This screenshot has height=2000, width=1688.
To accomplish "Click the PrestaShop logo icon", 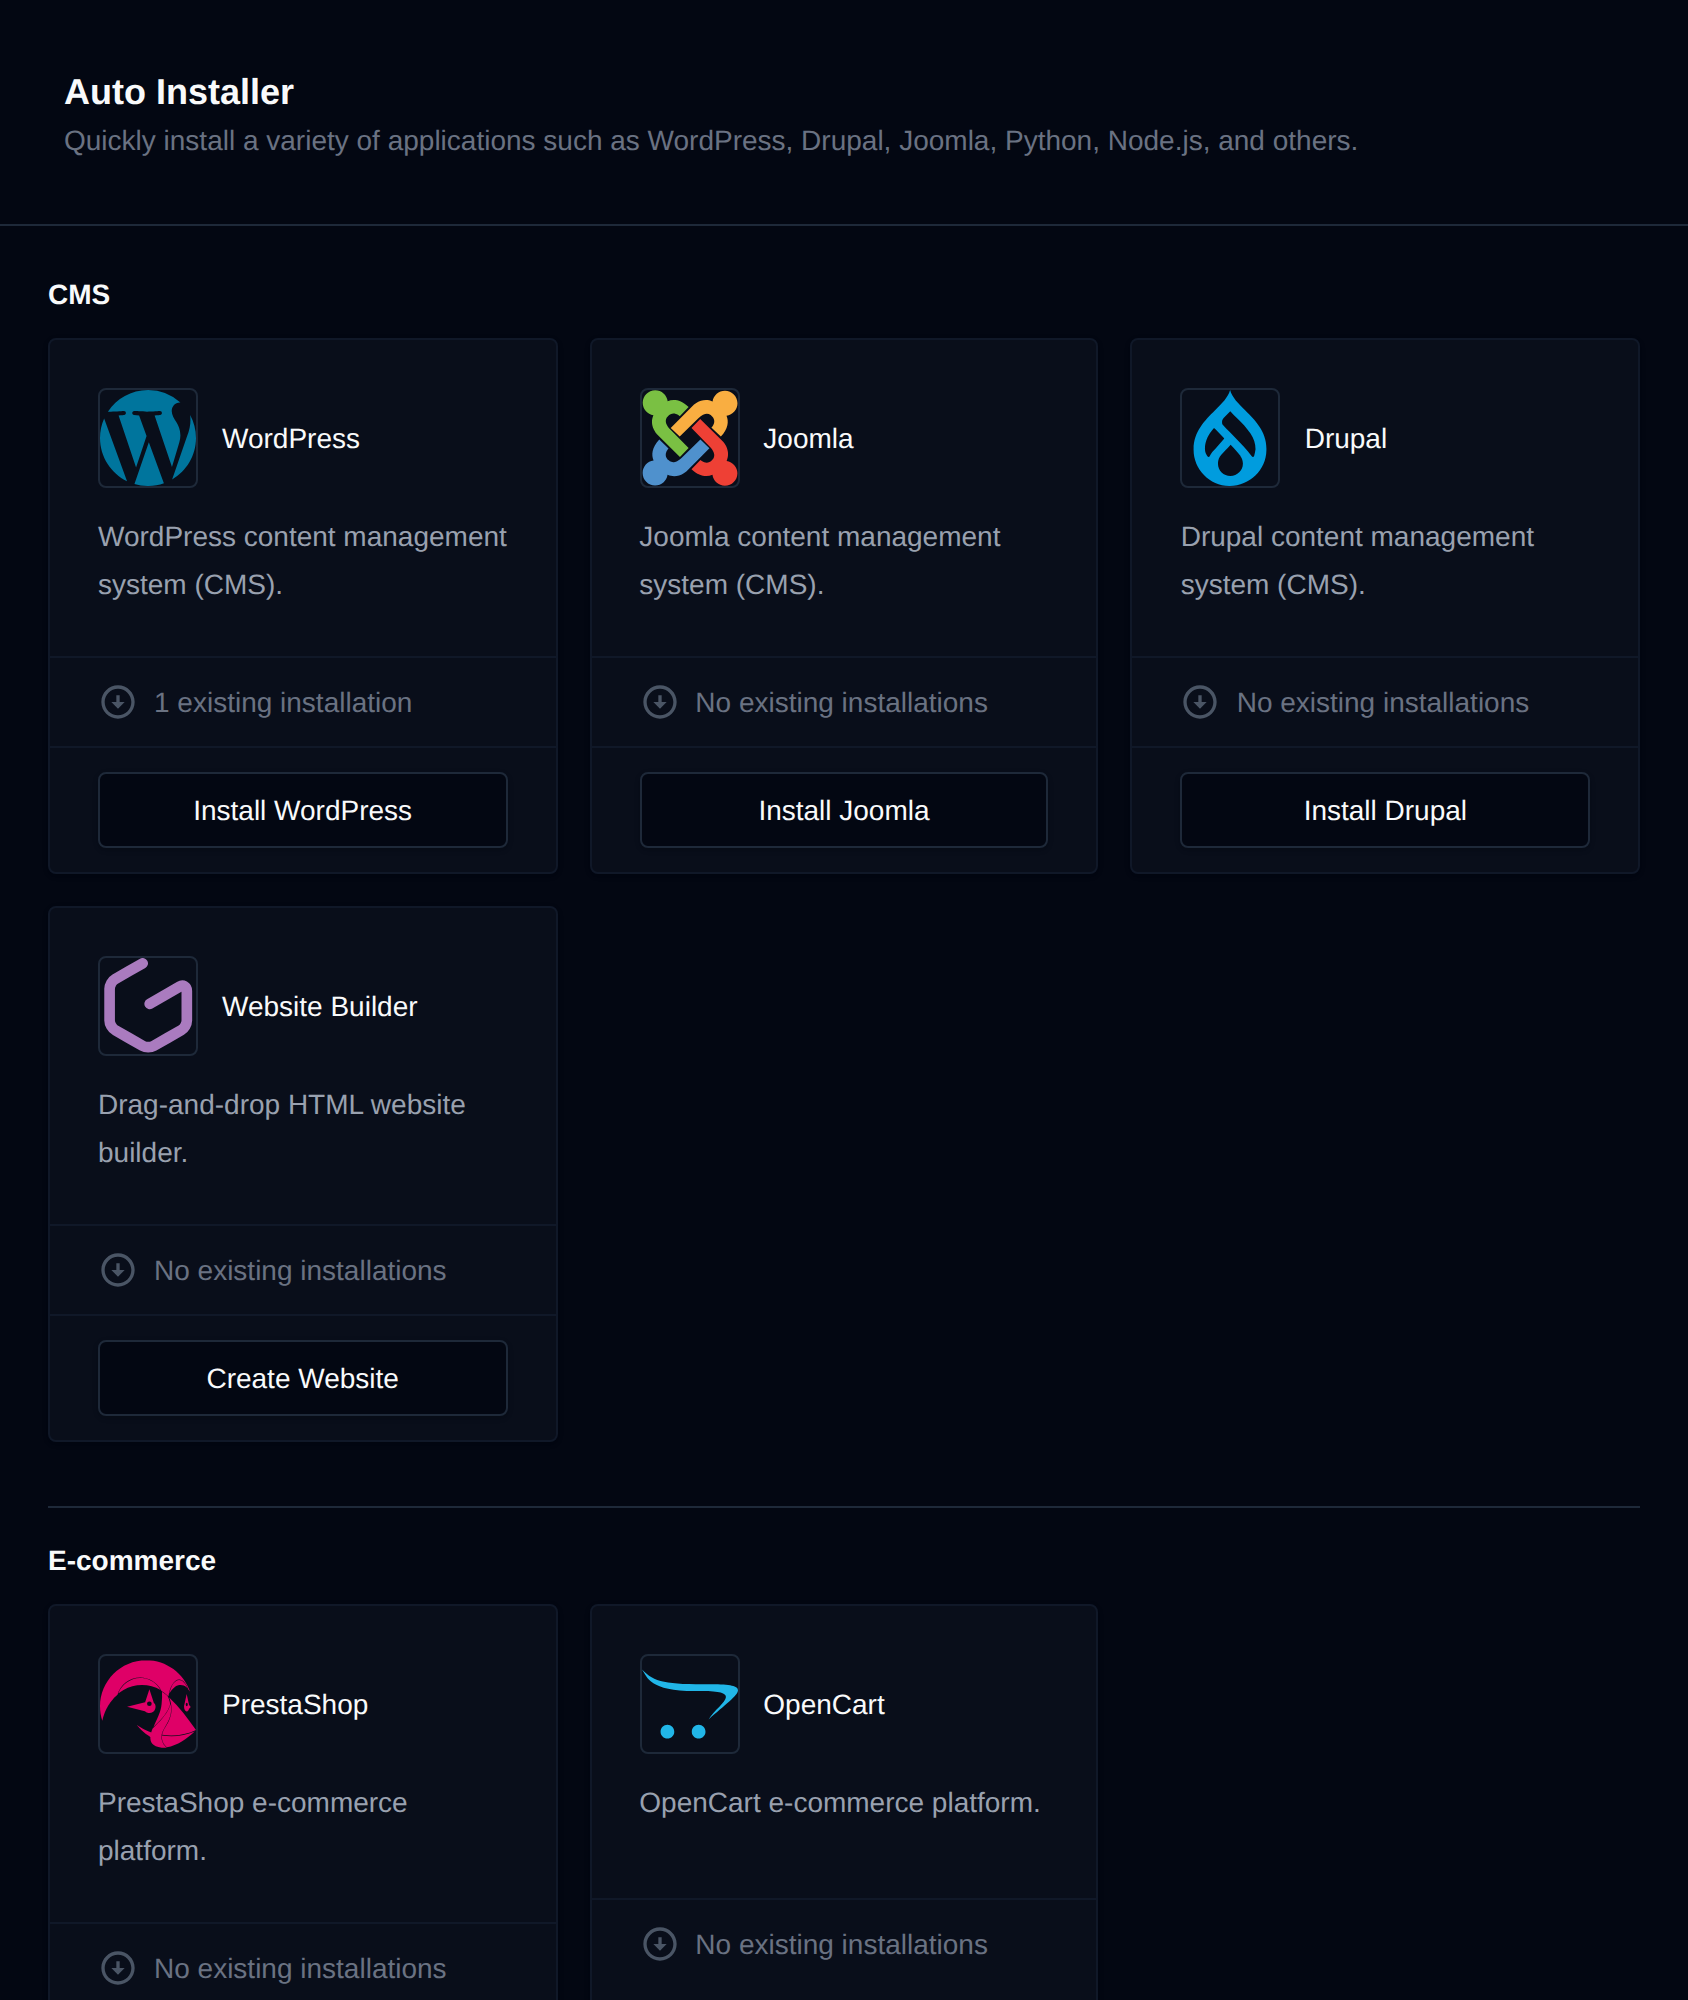I will tap(148, 1704).
